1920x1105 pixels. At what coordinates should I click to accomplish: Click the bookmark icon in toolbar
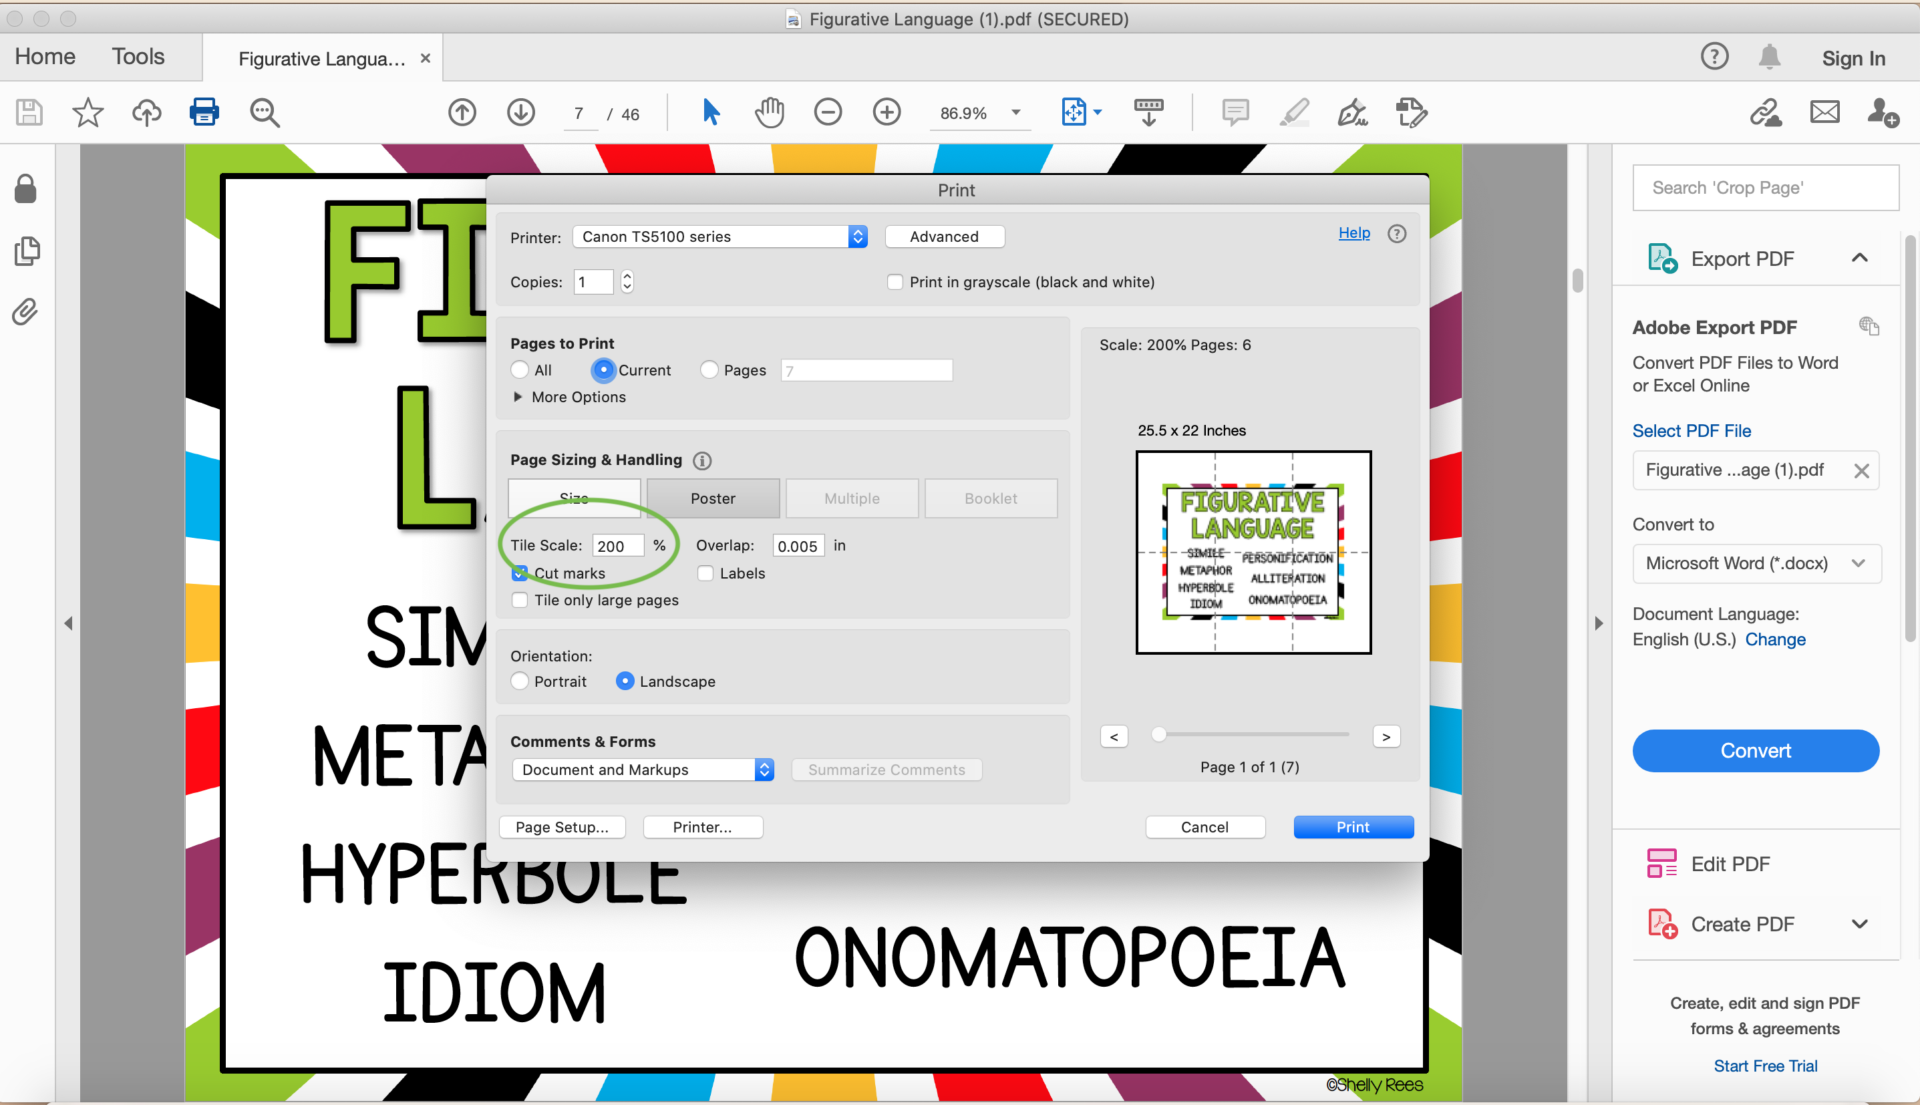click(x=86, y=112)
